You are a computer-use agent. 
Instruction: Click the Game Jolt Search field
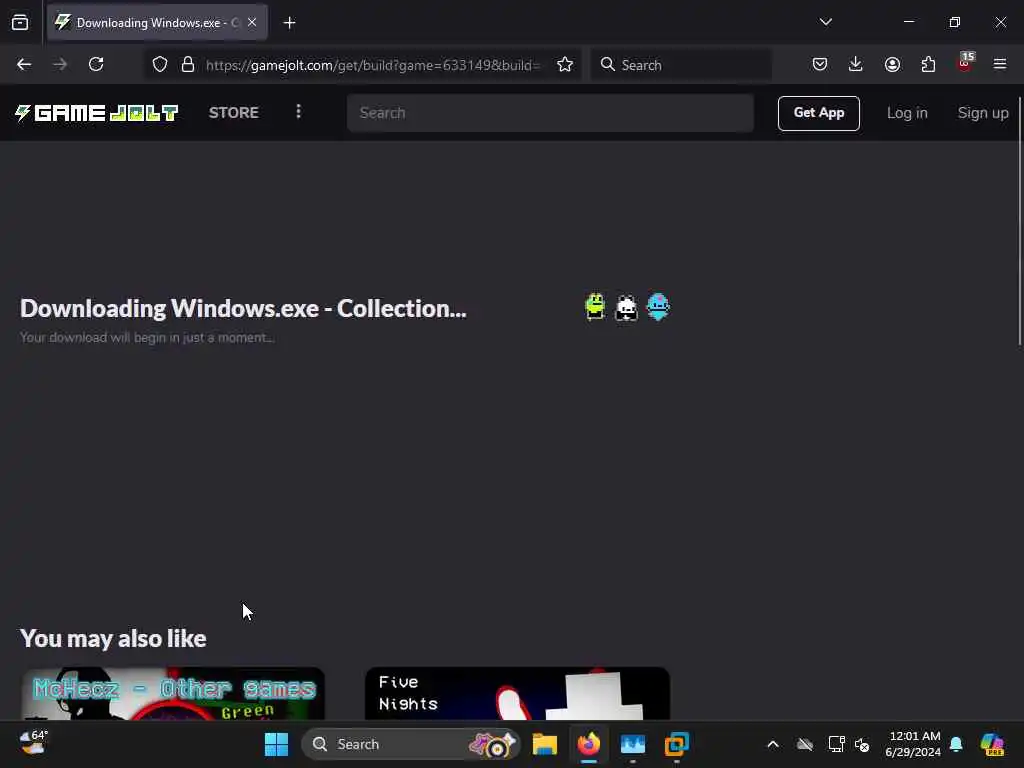[x=551, y=113]
